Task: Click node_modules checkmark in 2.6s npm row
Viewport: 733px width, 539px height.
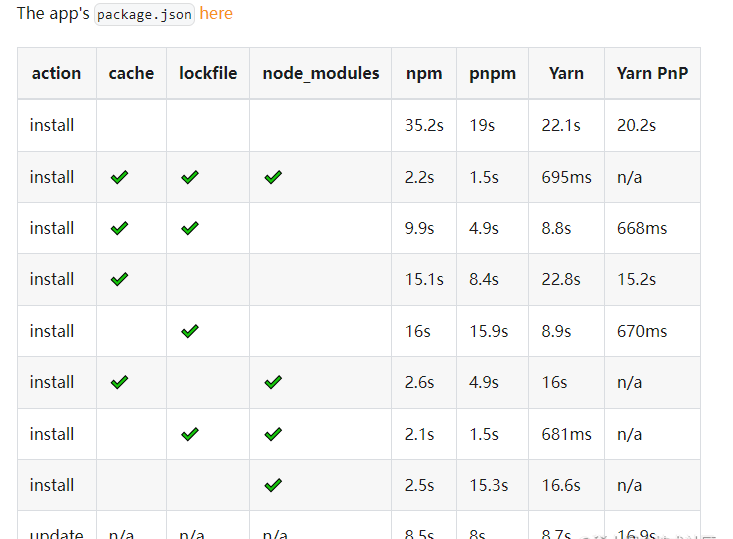Action: pyautogui.click(x=273, y=382)
